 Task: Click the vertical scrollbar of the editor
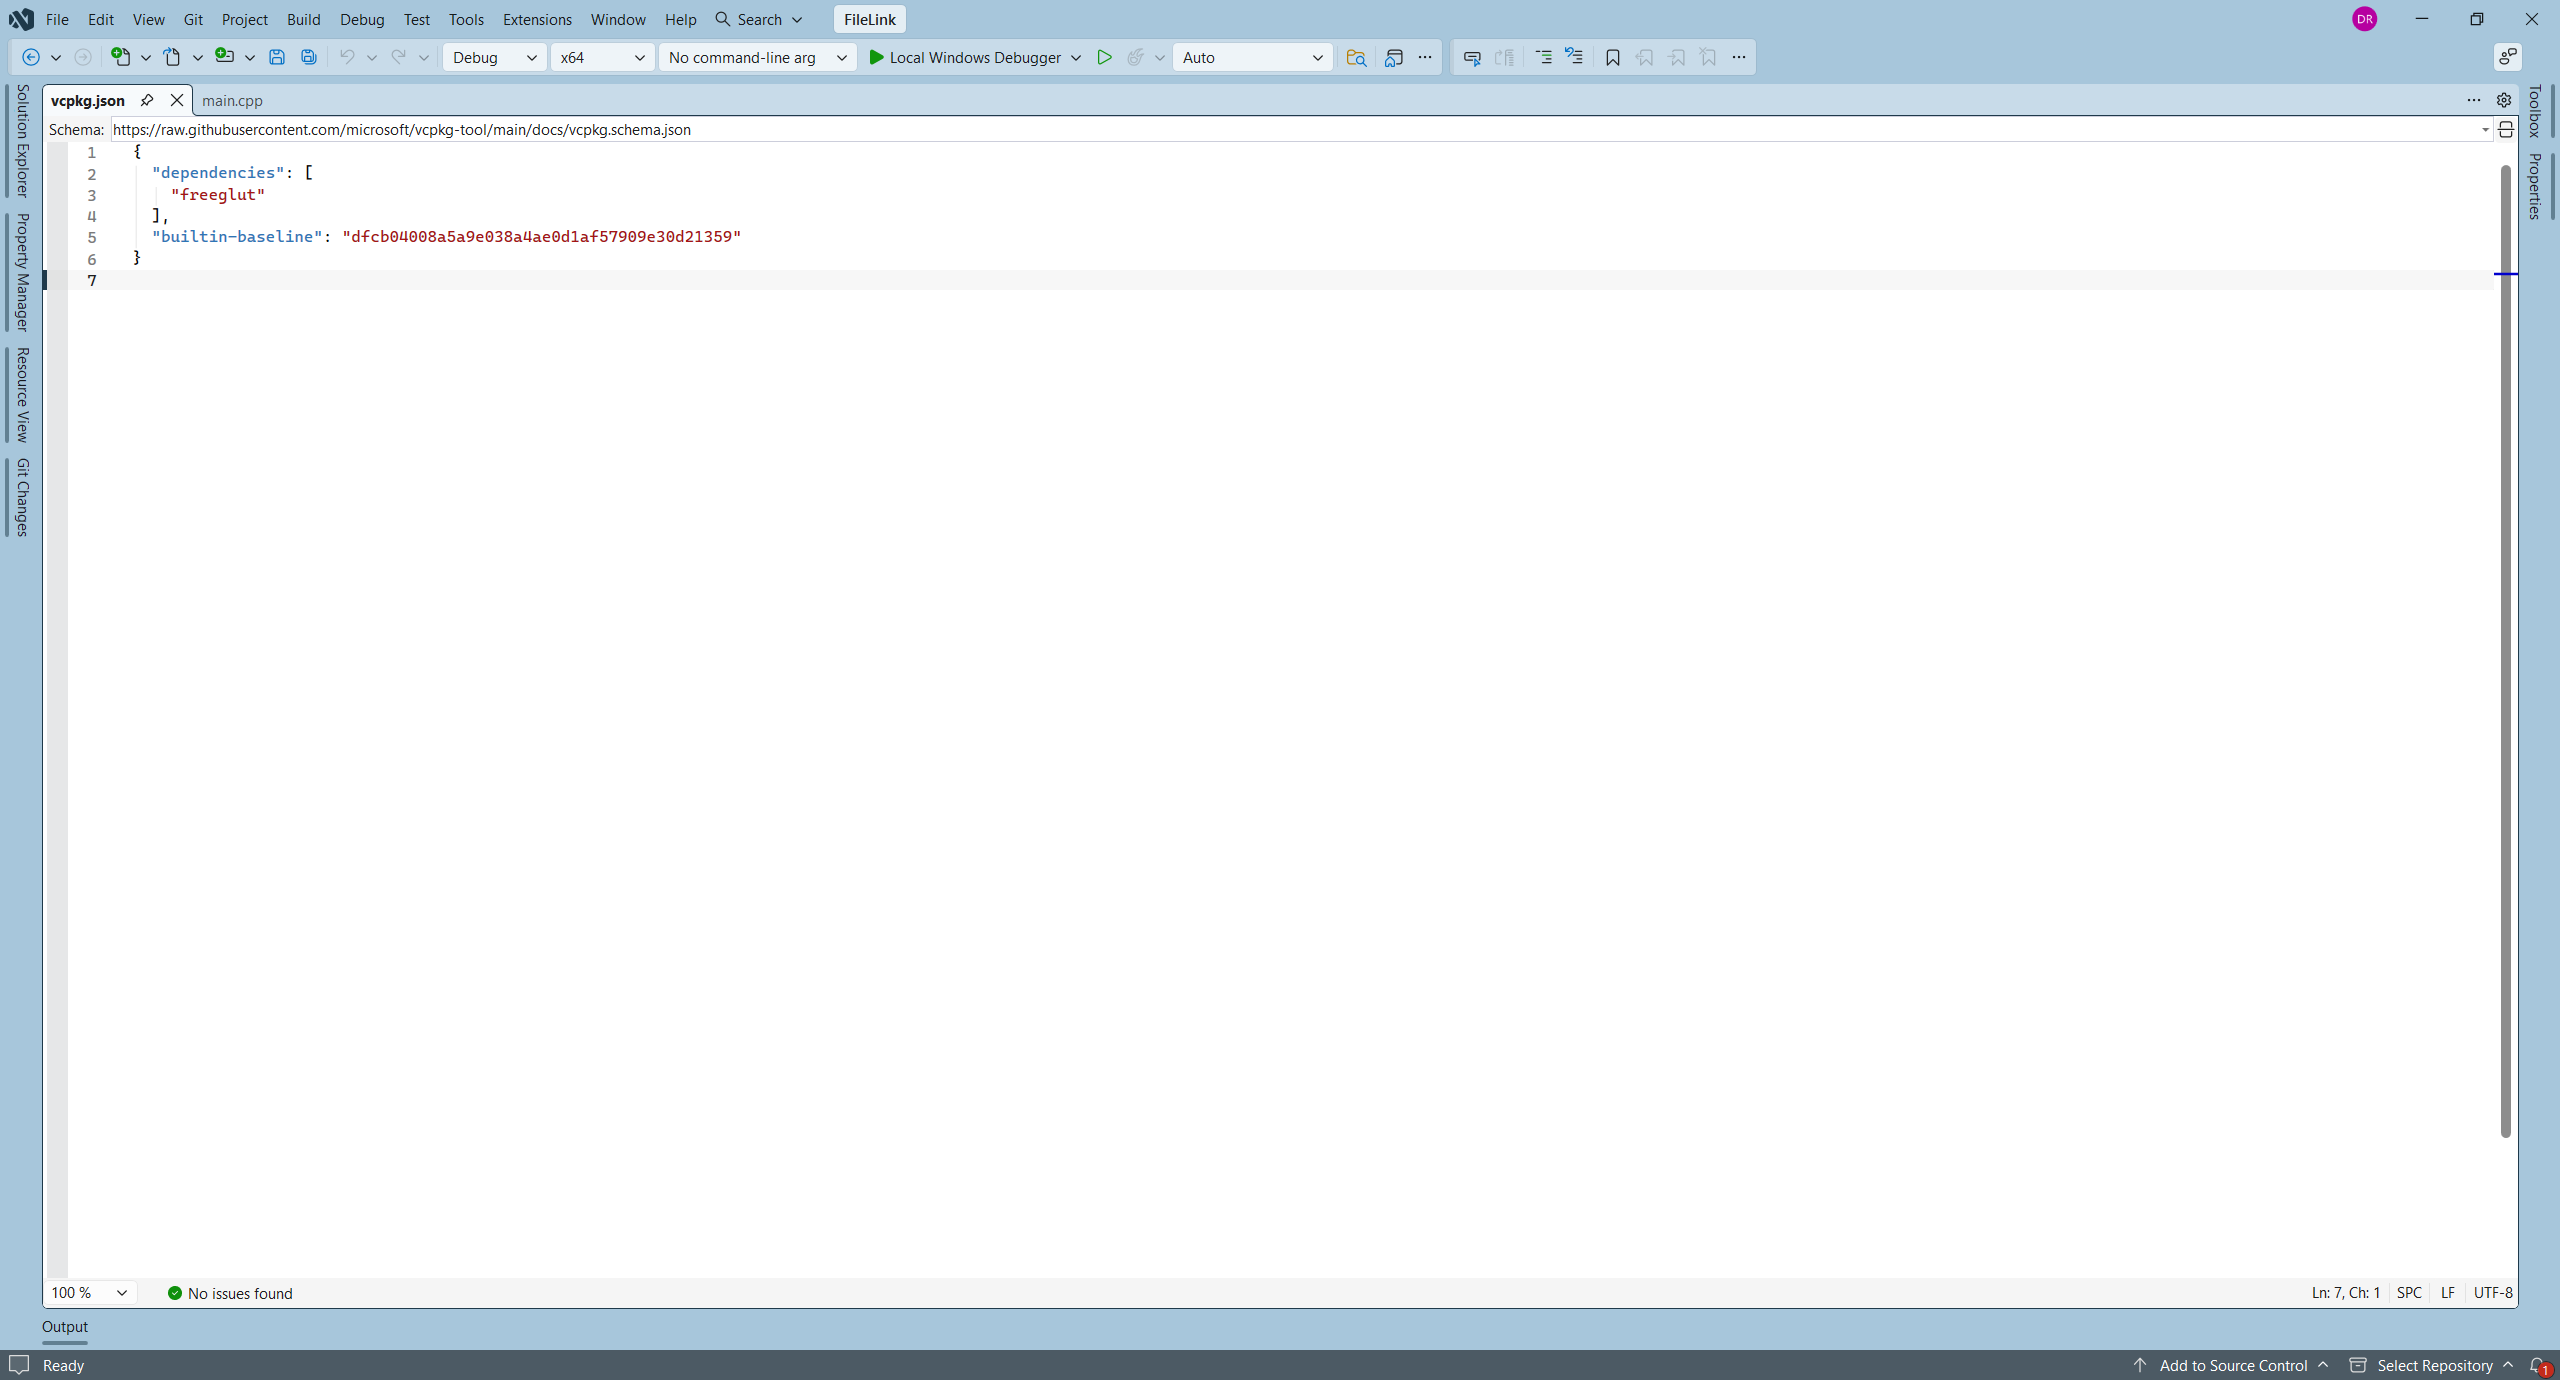tap(2506, 650)
